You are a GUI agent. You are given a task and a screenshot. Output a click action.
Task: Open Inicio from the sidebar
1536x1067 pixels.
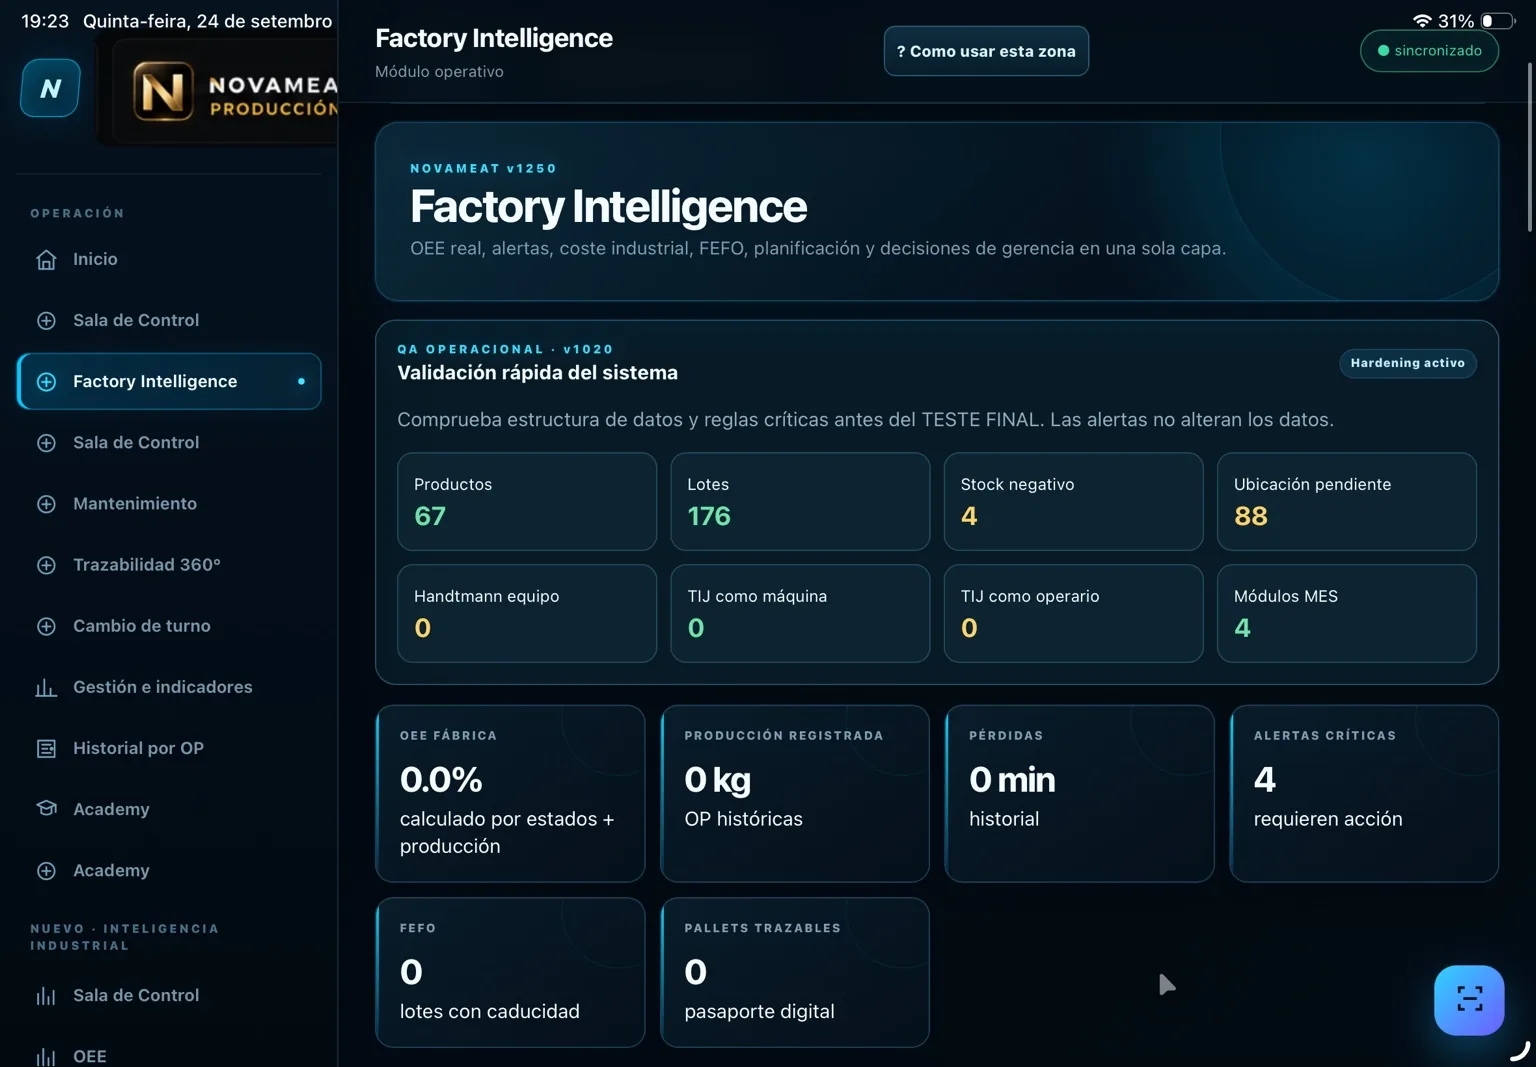(169, 260)
